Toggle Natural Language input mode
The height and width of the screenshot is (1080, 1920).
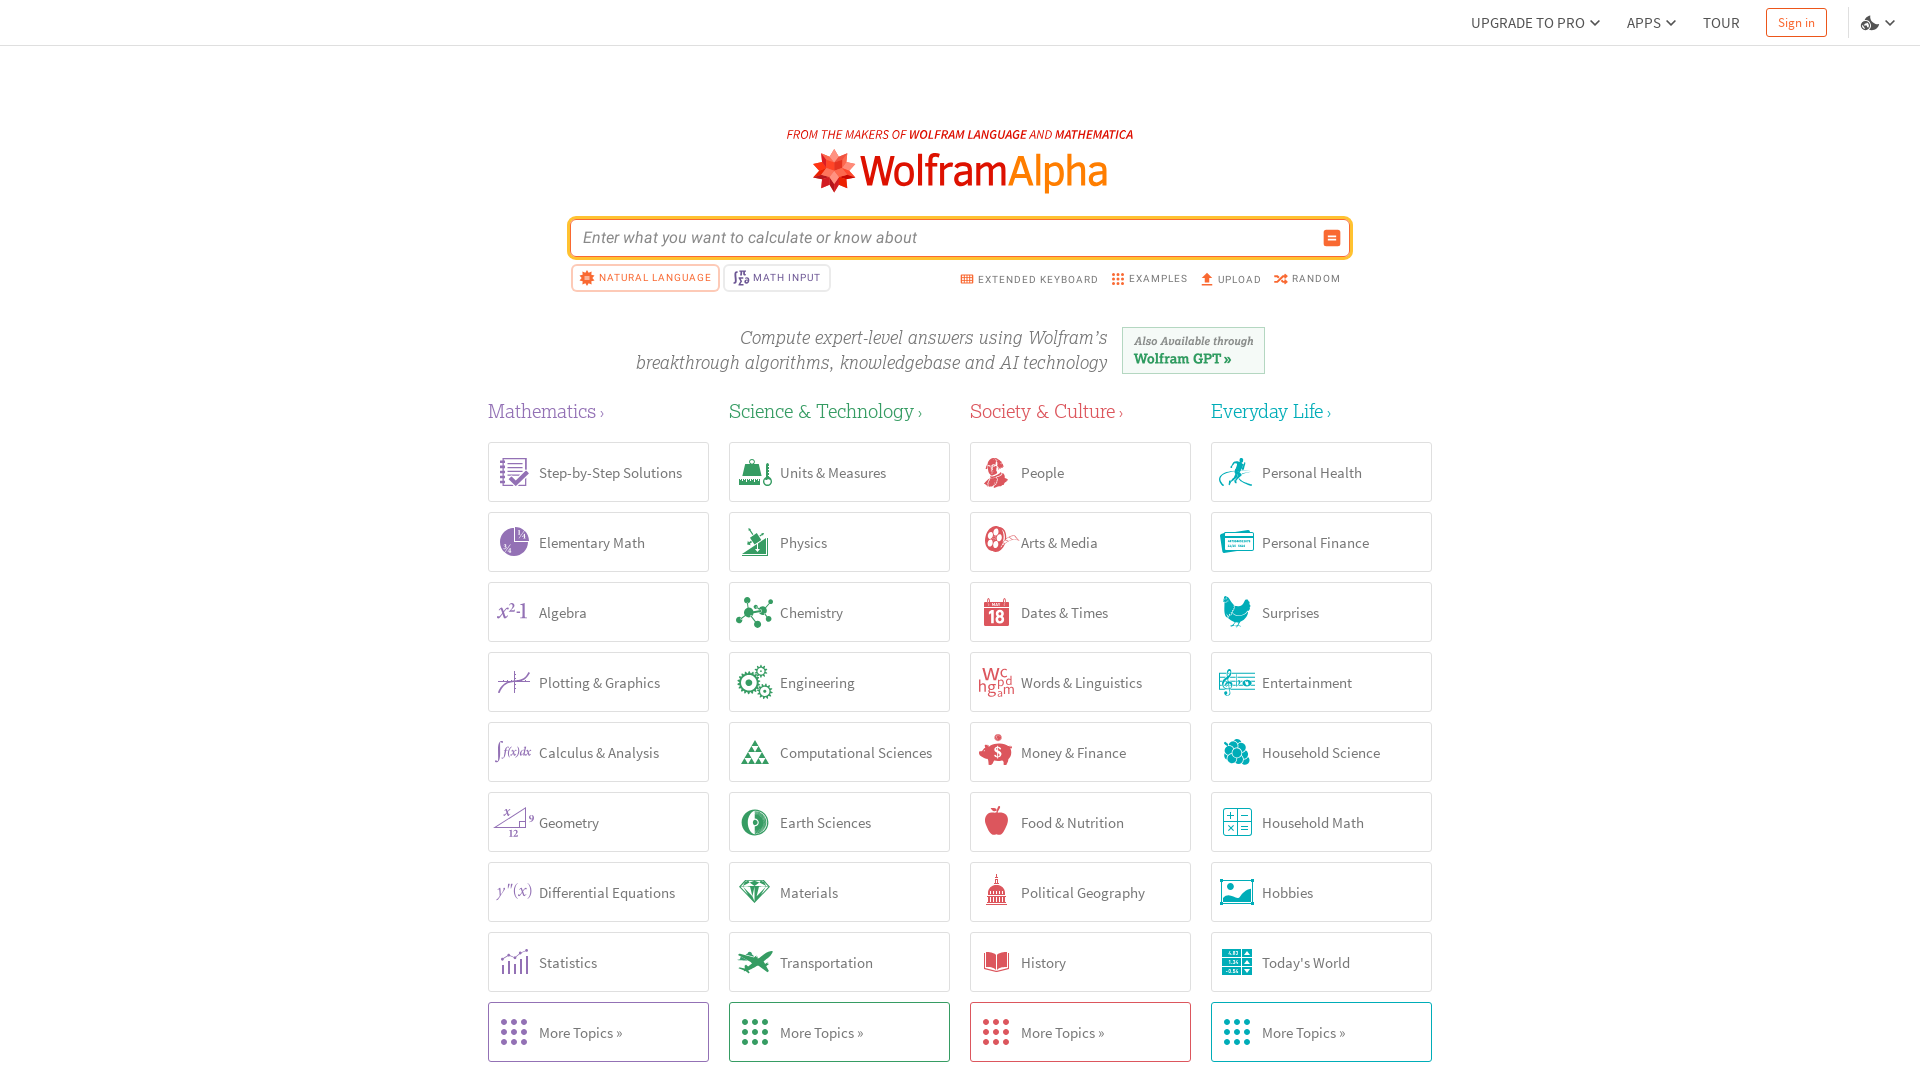645,277
